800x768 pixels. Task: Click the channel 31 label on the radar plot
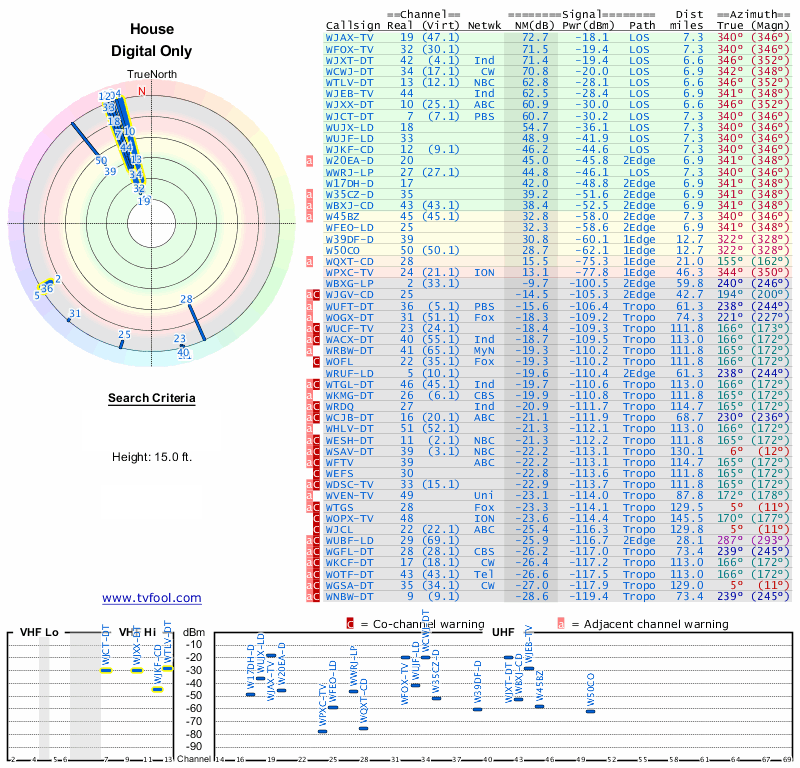pos(75,313)
